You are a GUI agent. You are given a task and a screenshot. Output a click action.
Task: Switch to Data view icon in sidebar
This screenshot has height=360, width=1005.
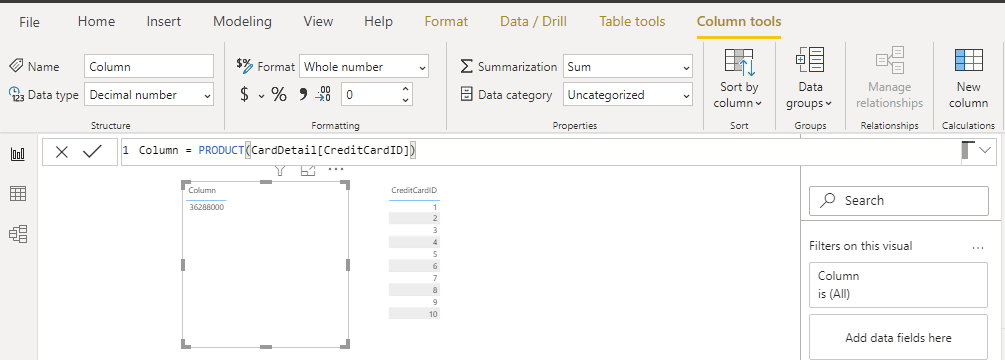[18, 194]
